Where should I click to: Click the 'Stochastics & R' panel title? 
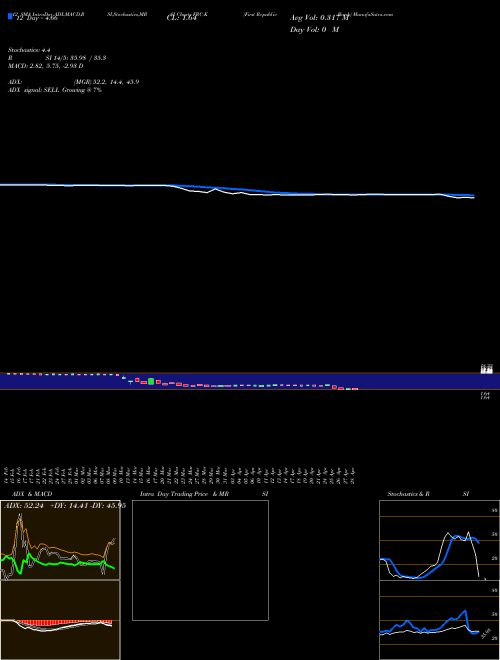[408, 494]
